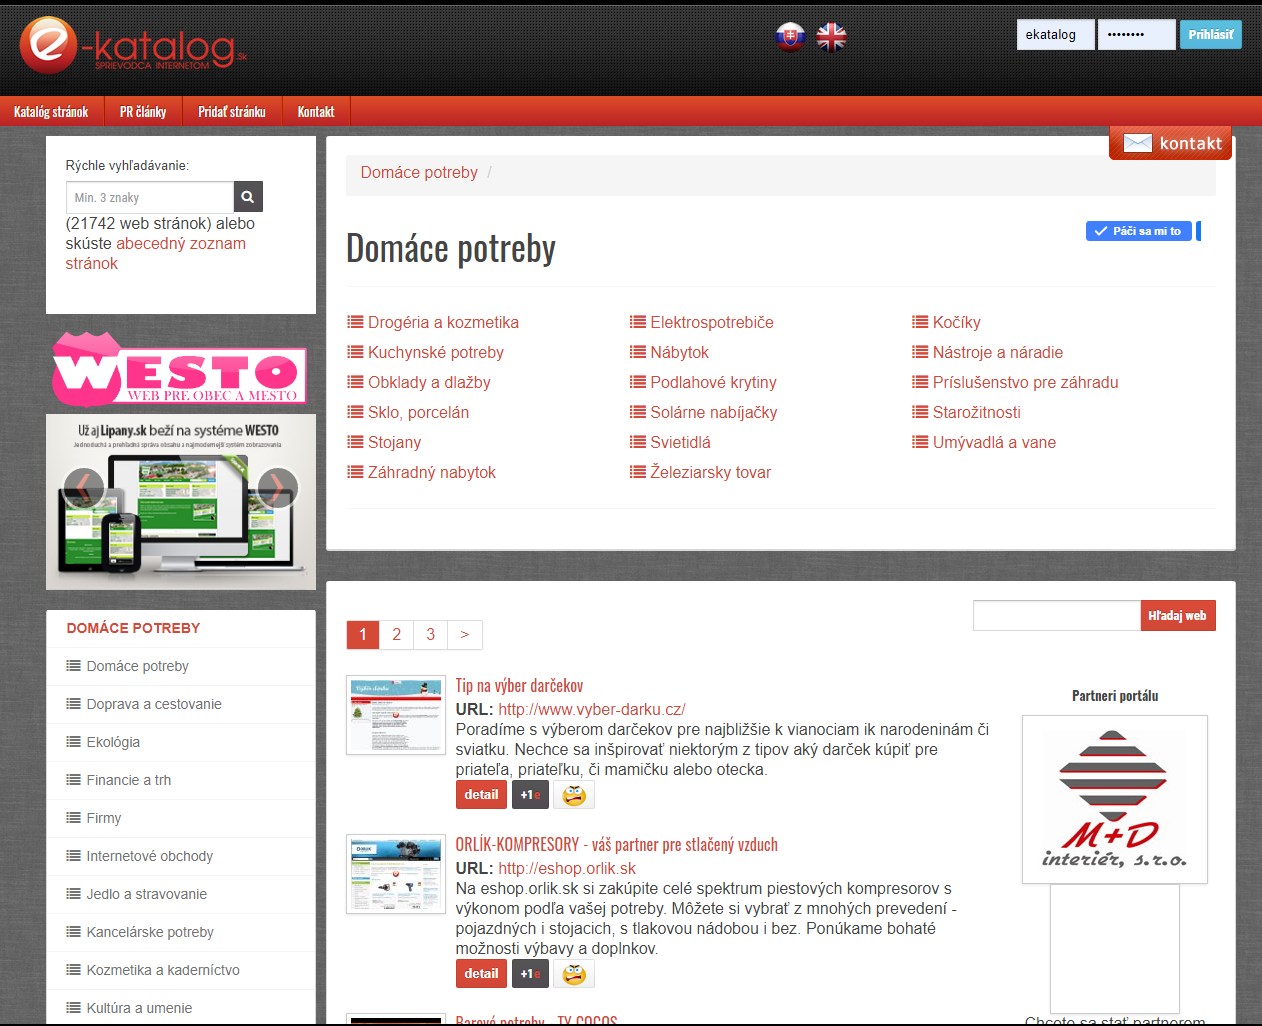Viewport: 1262px width, 1026px height.
Task: Focus the web search input field
Action: (1057, 616)
